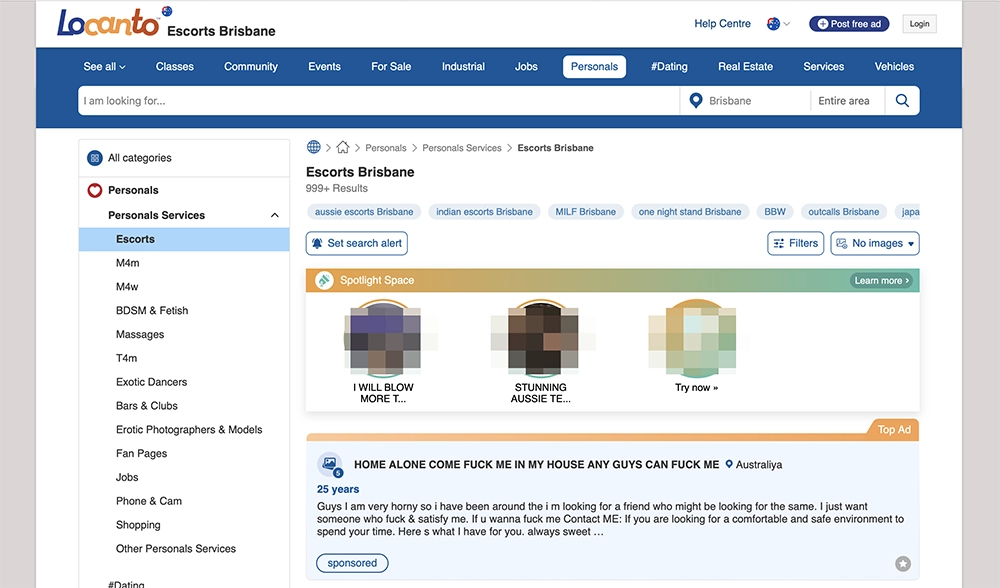Open the Help Centre link
The image size is (1000, 588).
723,24
